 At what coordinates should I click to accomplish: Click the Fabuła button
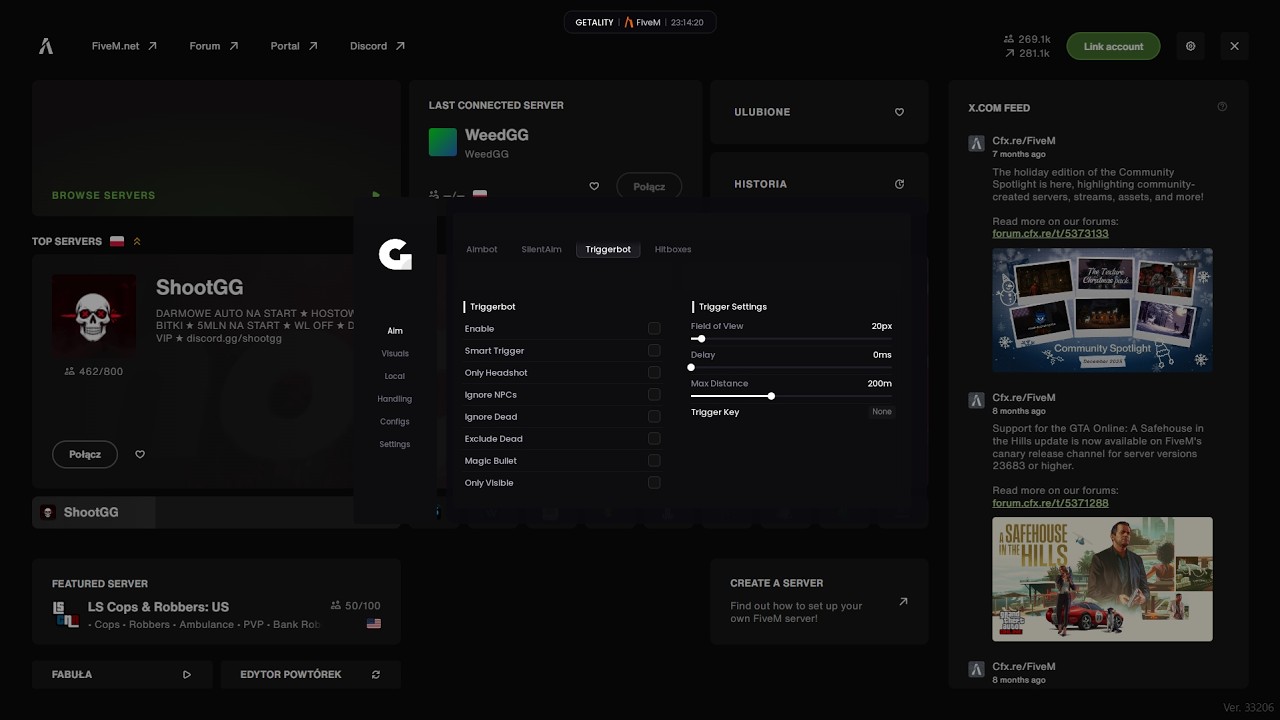point(122,675)
